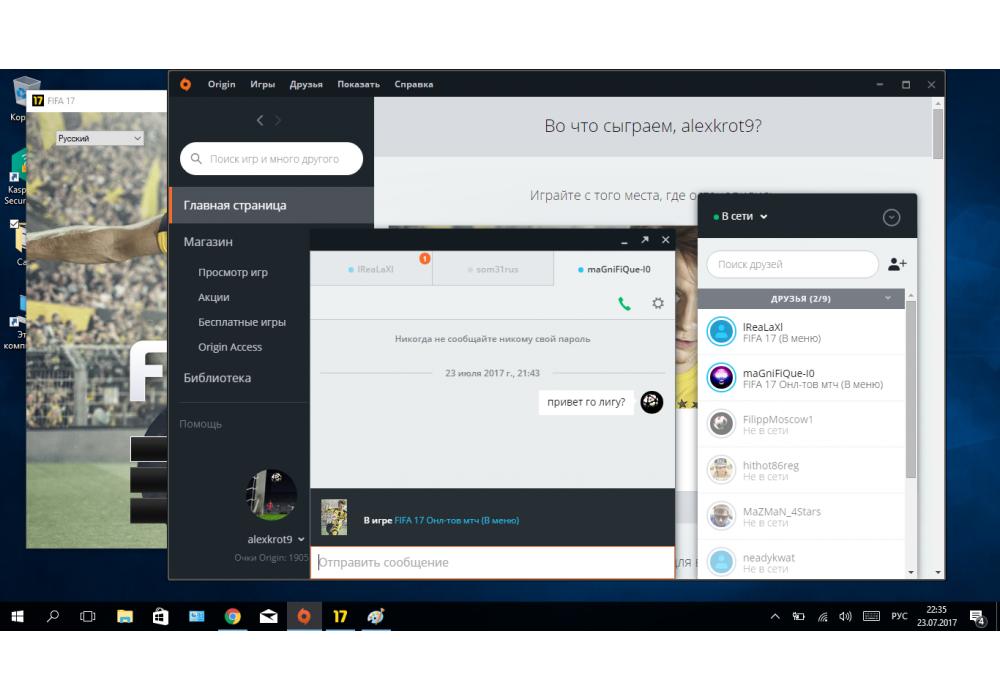This screenshot has width=1000, height=700.
Task: Open Mail app from the taskbar
Action: [x=268, y=616]
